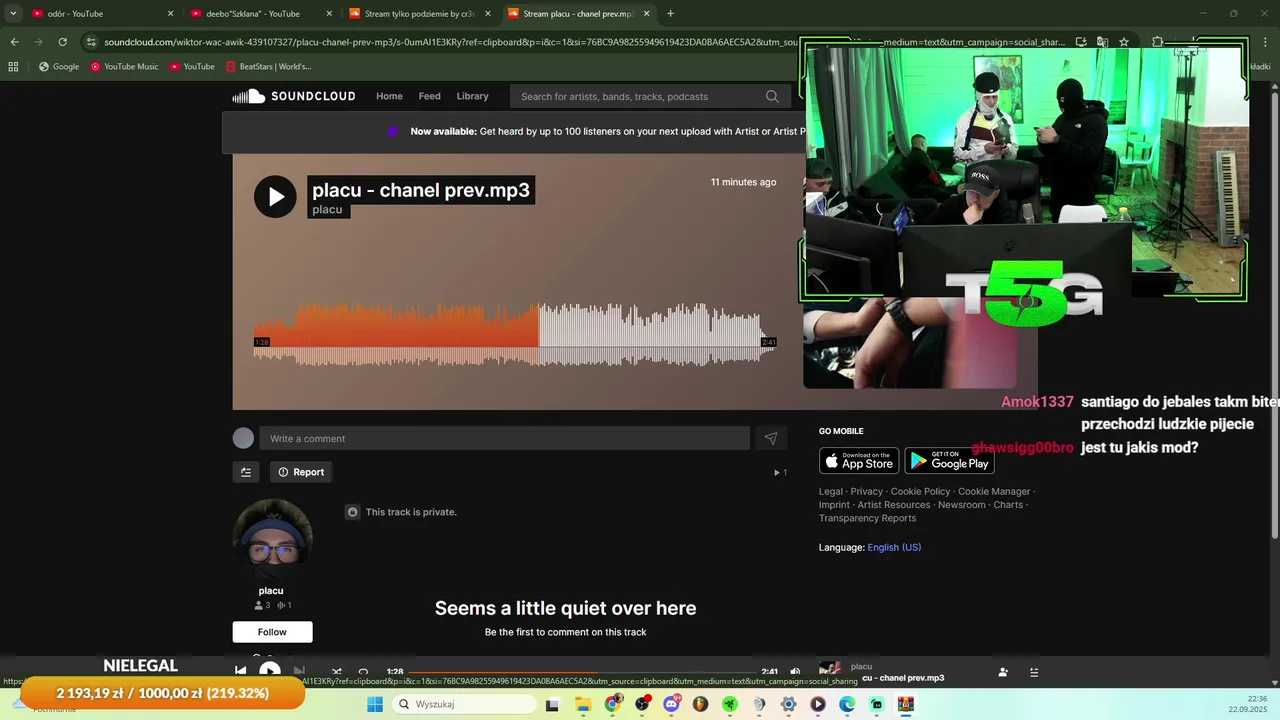Image resolution: width=1280 pixels, height=720 pixels.
Task: Open the Google bookmark
Action: click(x=59, y=66)
